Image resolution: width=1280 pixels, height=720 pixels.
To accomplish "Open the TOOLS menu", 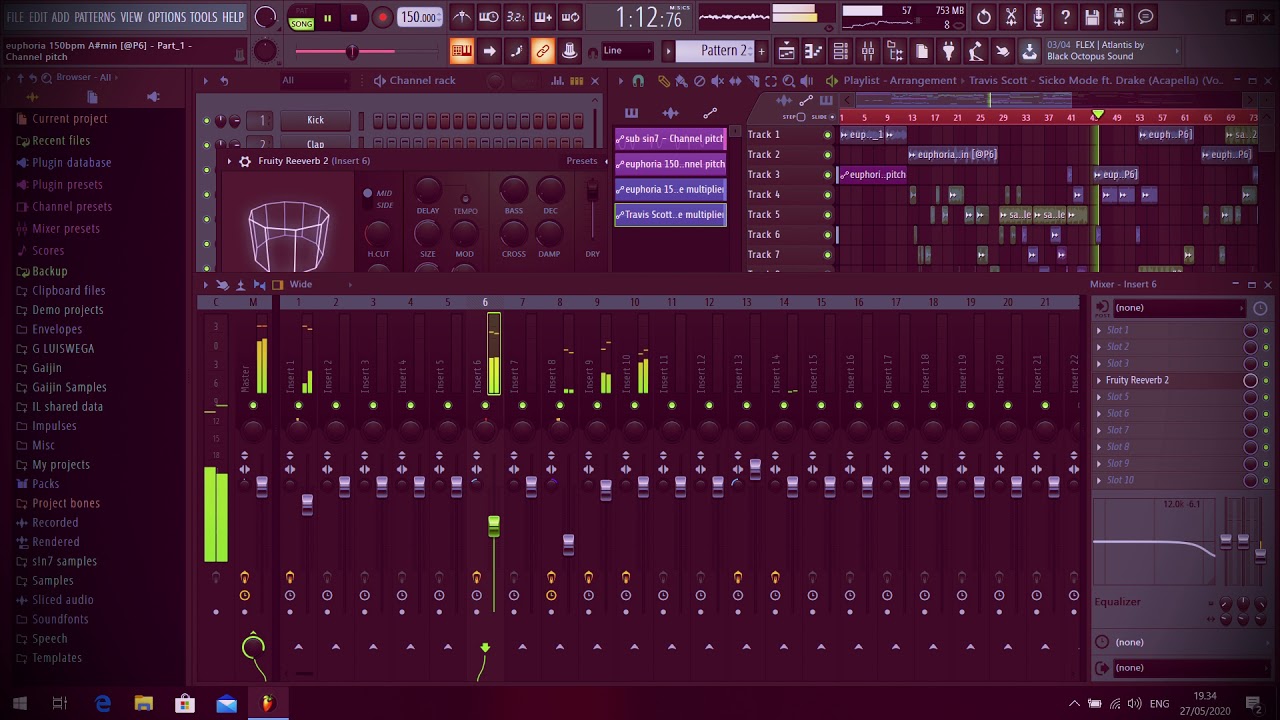I will (203, 17).
